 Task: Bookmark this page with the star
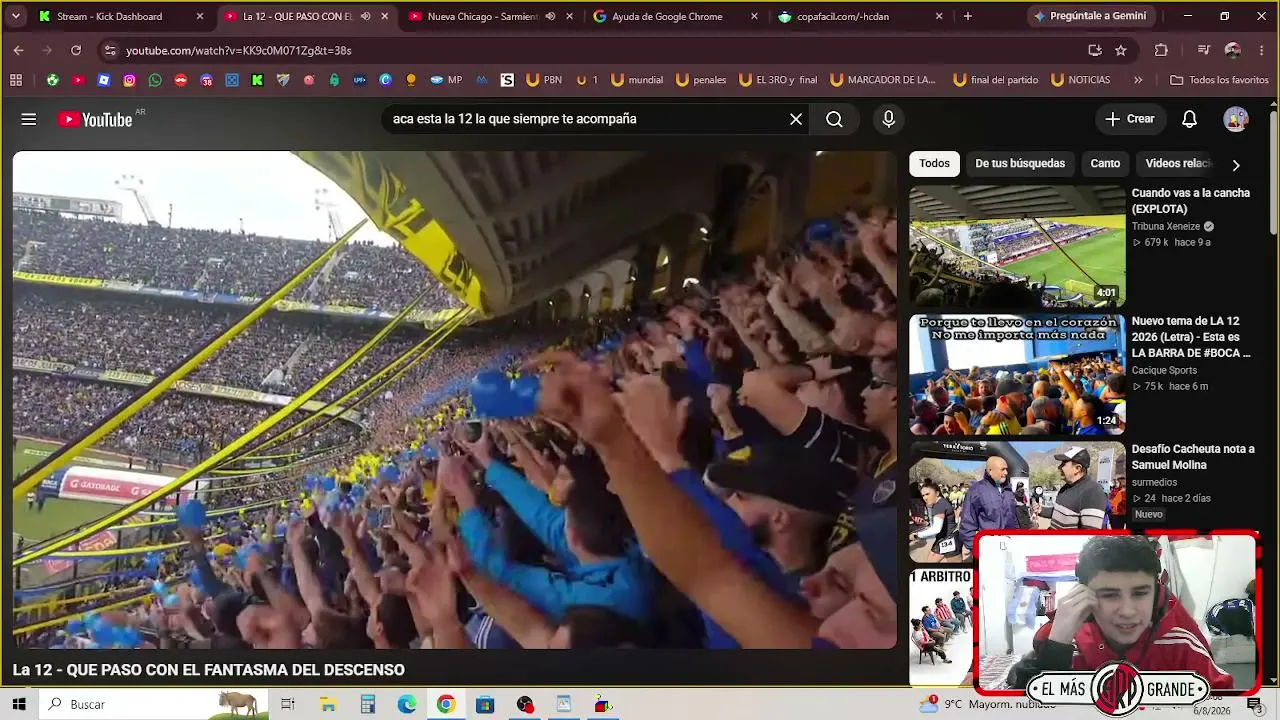[1121, 50]
